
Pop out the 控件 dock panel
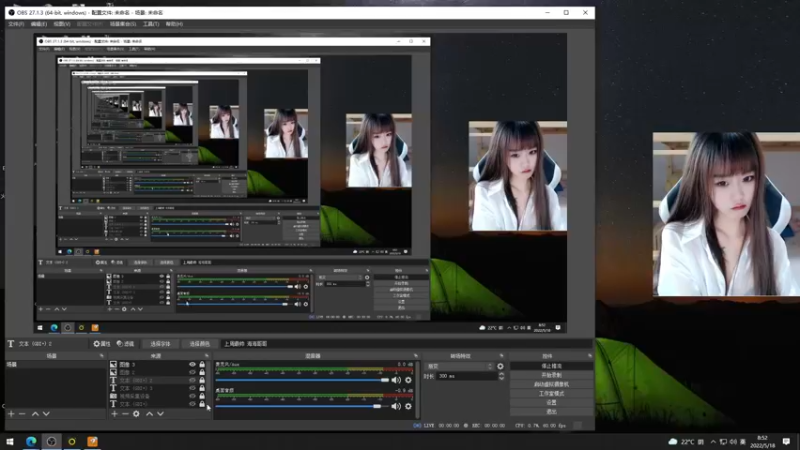[x=590, y=356]
